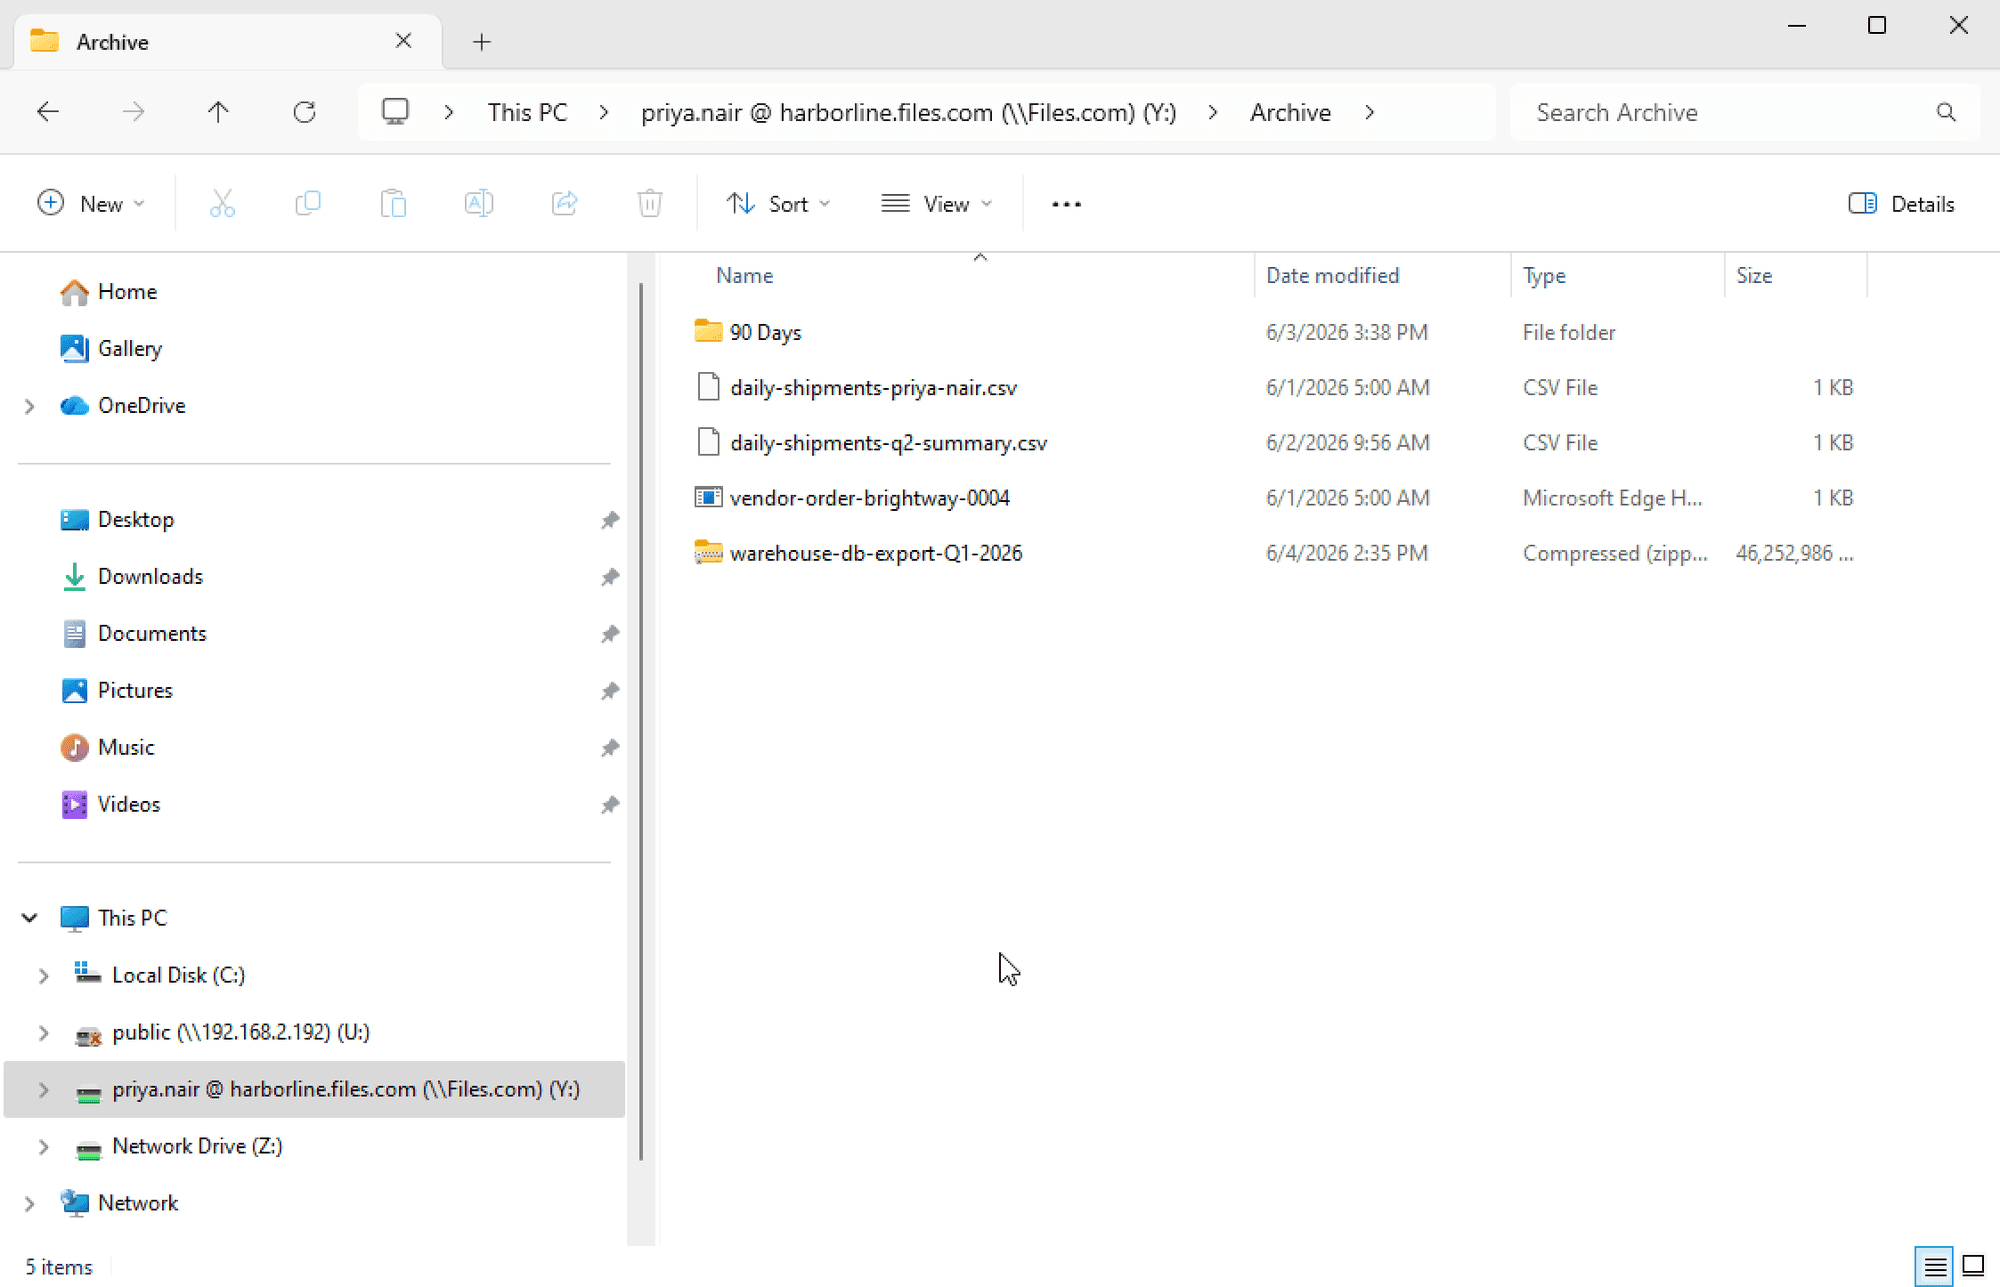Open Videos quick access folder
Viewport: 2000px width, 1287px height.
[110, 804]
